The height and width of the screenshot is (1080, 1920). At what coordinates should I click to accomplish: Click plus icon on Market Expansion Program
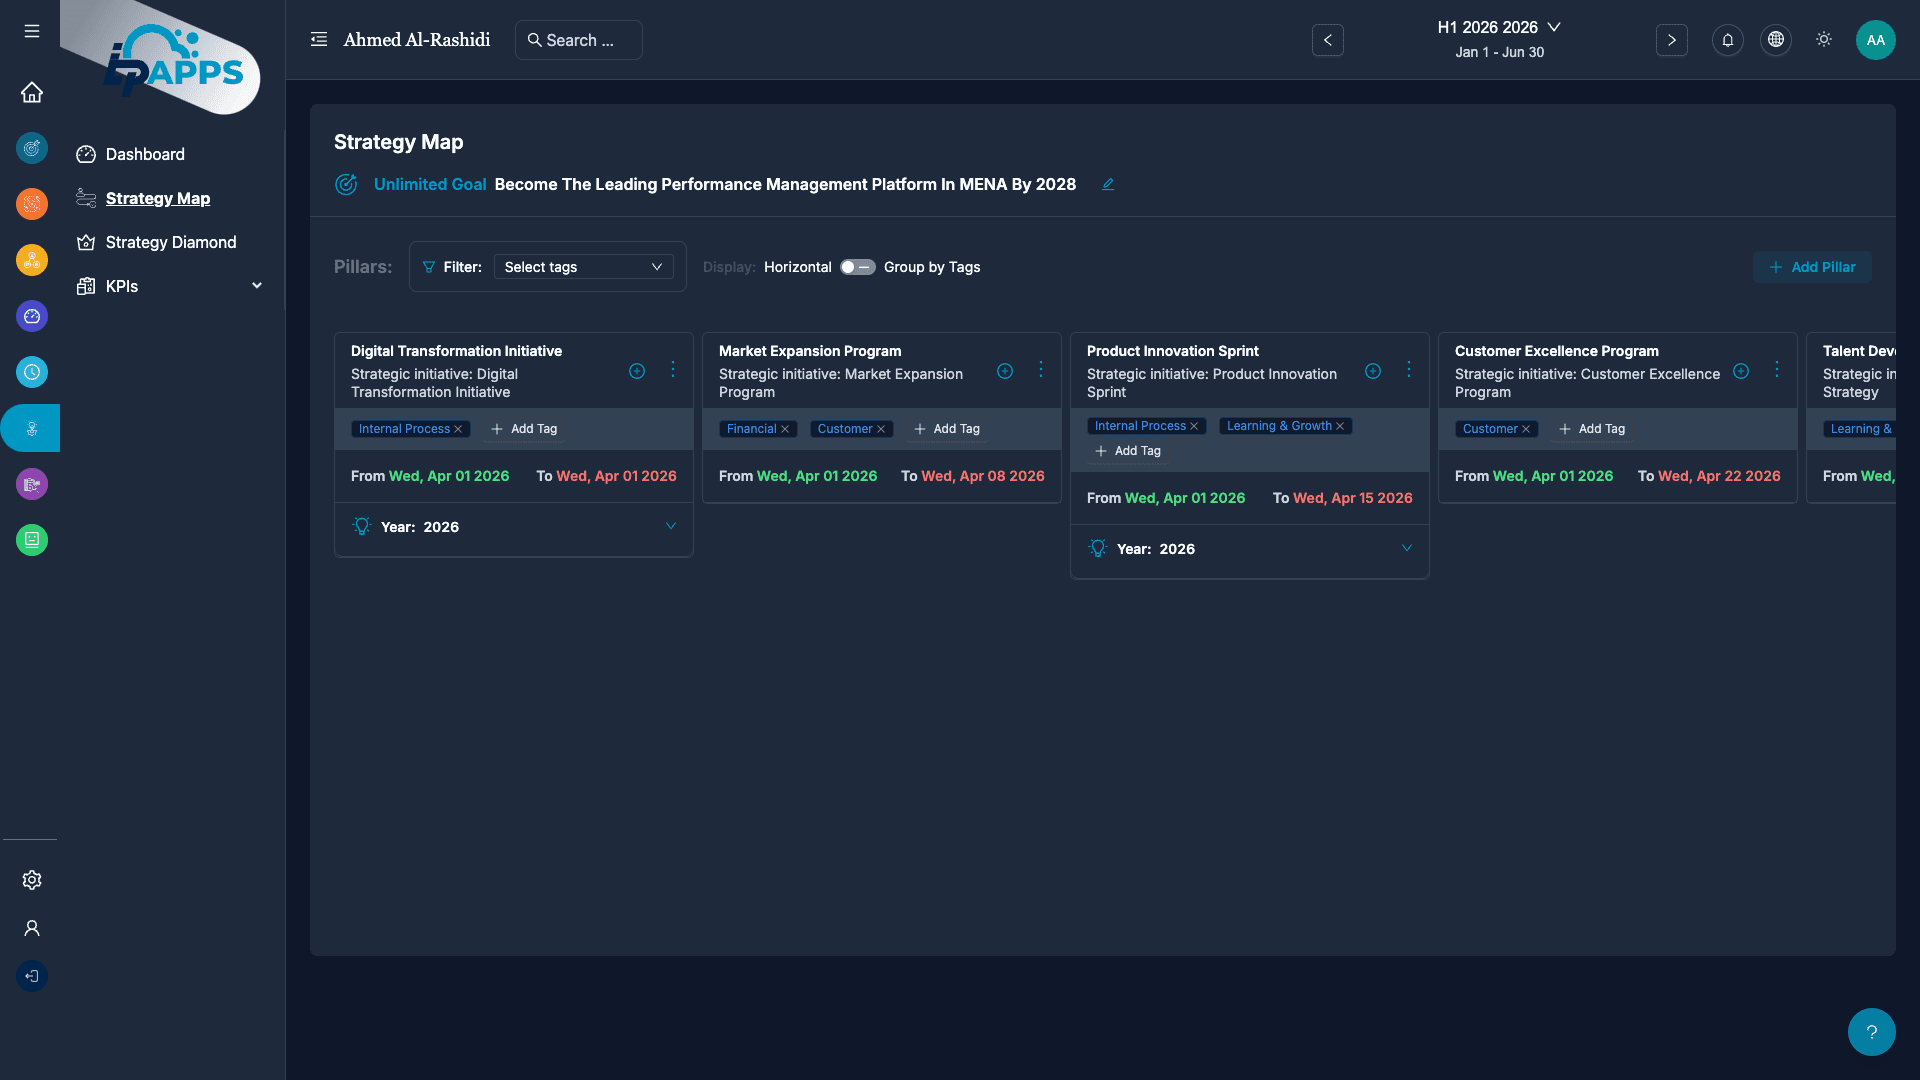(x=1005, y=371)
